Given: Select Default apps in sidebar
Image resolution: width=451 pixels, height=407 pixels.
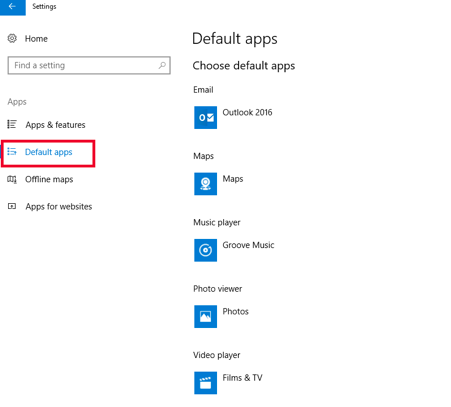Looking at the screenshot, I should (48, 152).
